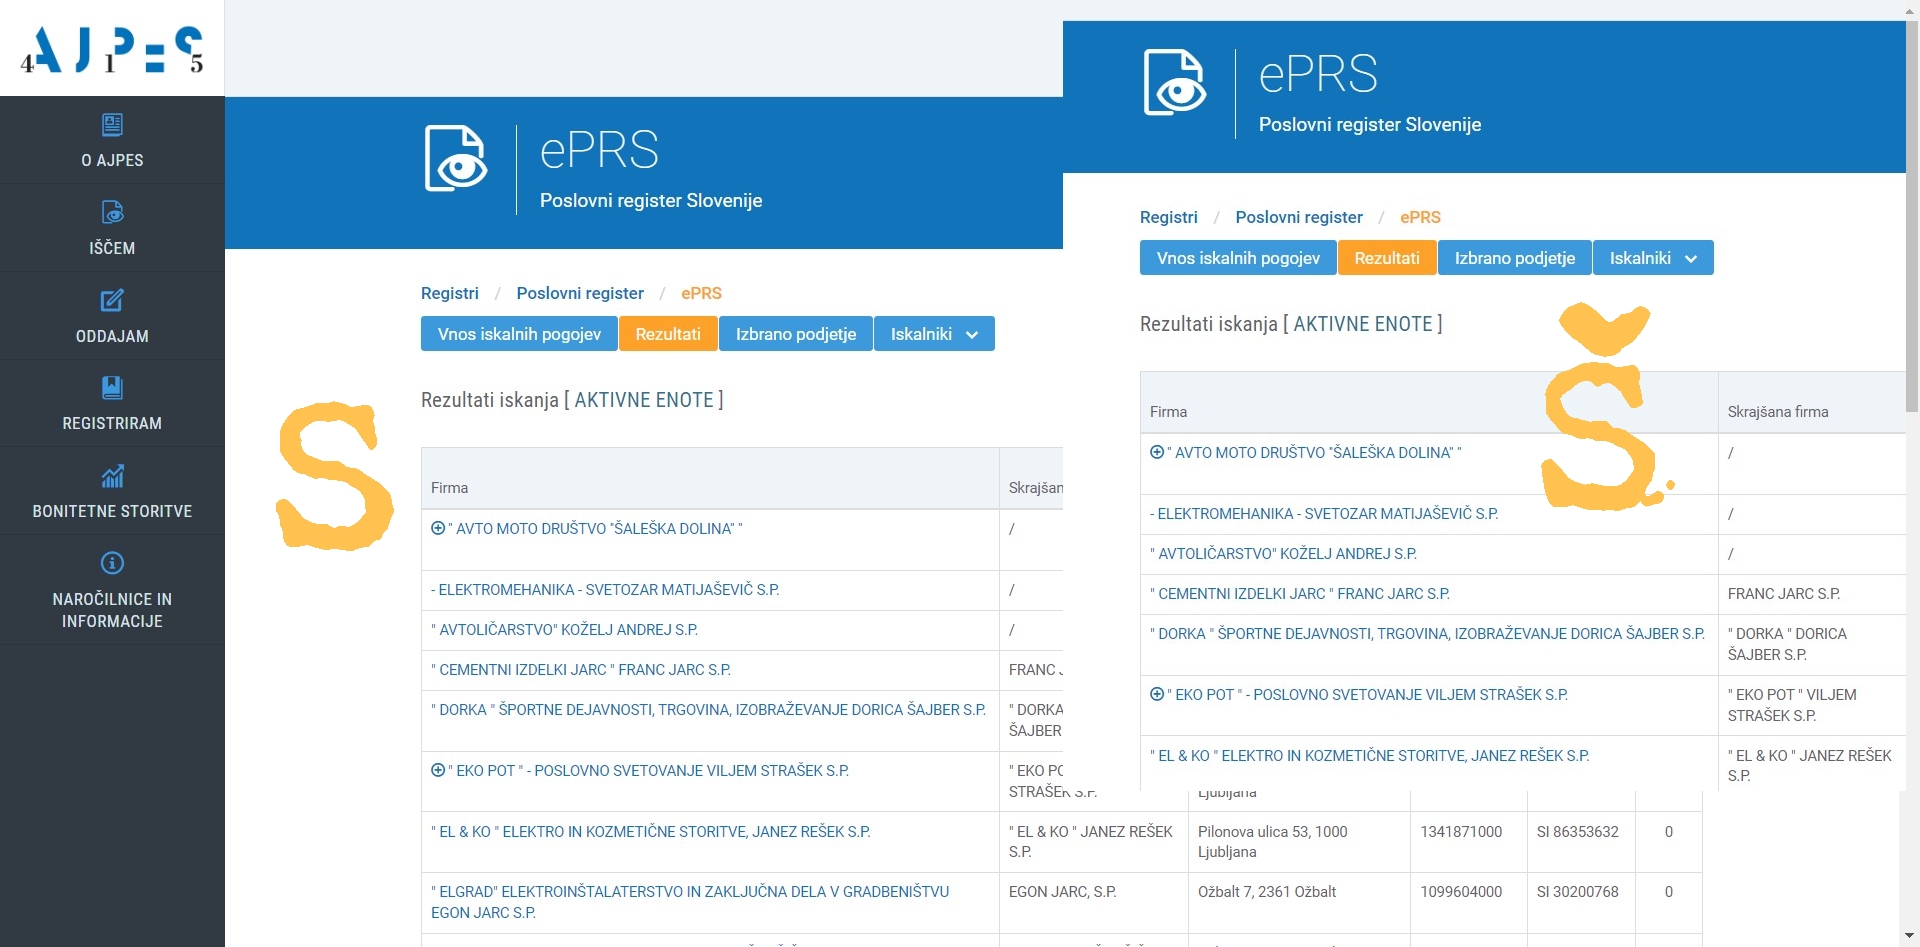Open AVTOLIČARSTVO KOŽELJ ANDREJ in right window

point(1283,554)
